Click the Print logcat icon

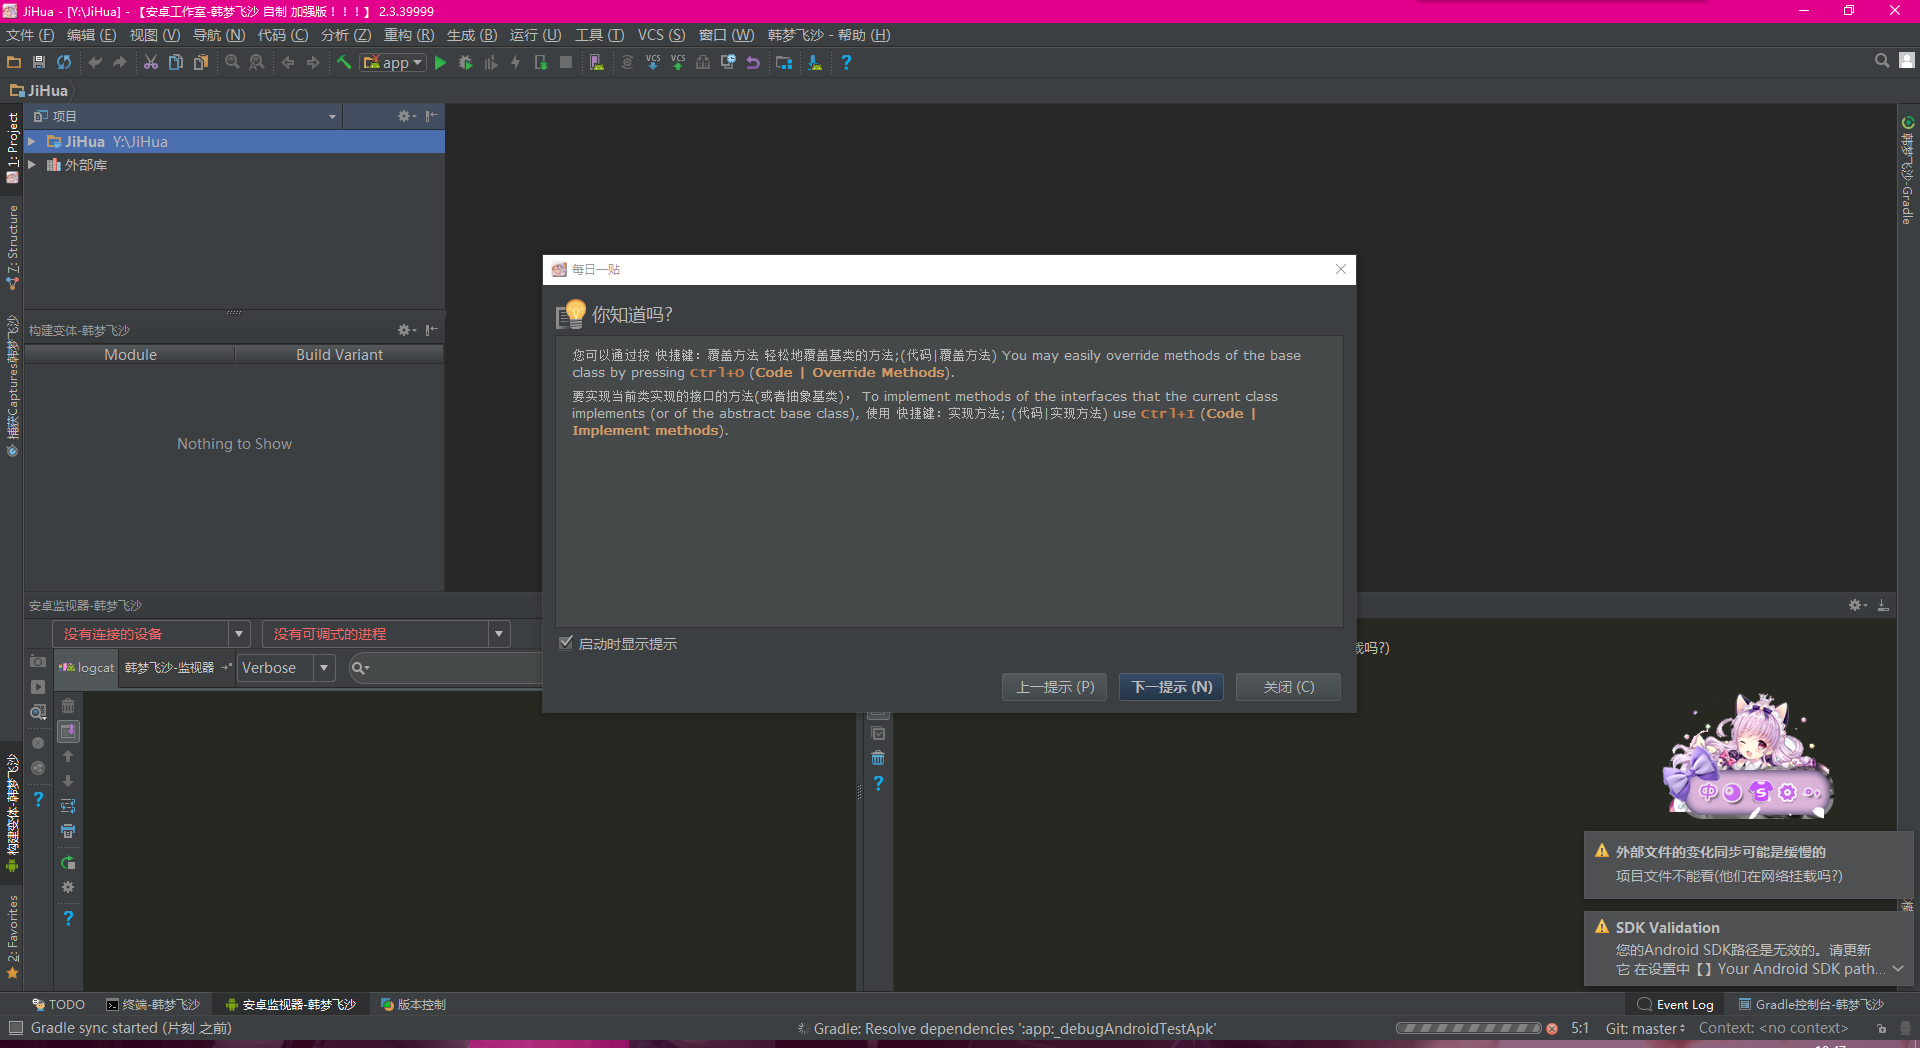pyautogui.click(x=68, y=831)
